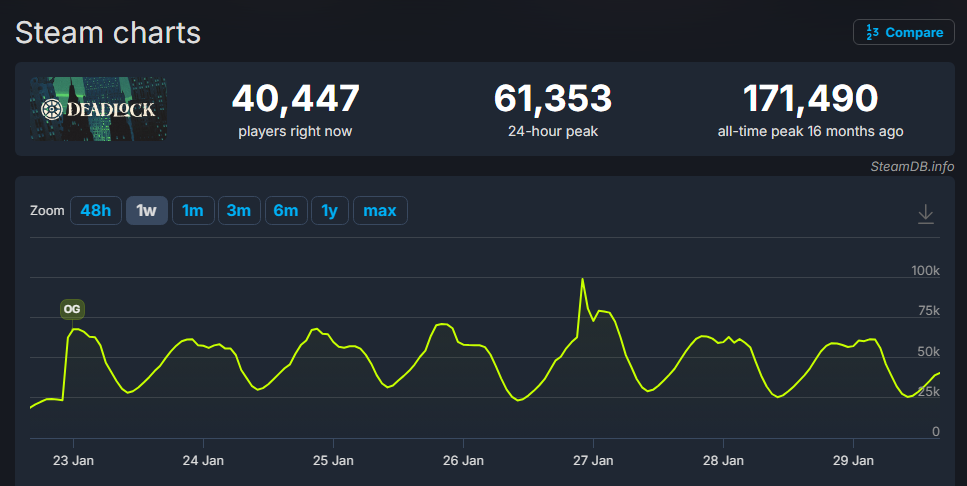Click the 75k y-axis label
Image resolution: width=967 pixels, height=486 pixels.
coord(929,310)
